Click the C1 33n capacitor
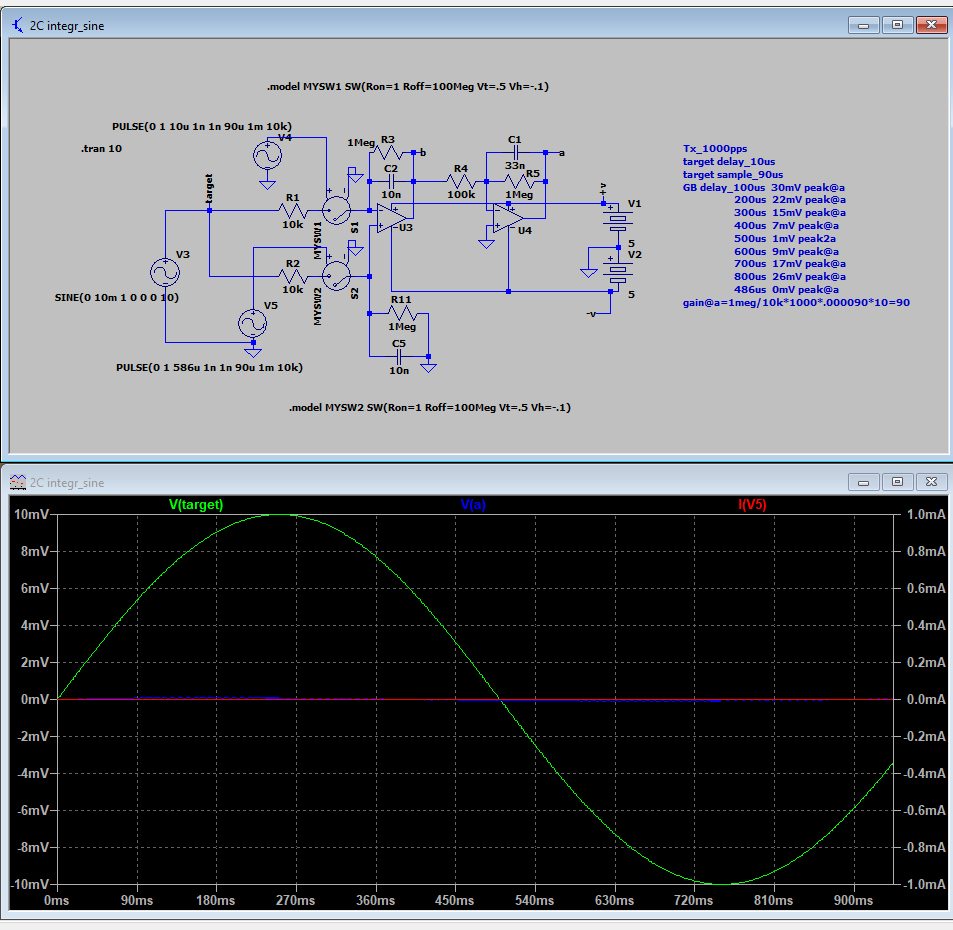The width and height of the screenshot is (953, 930). pos(514,153)
